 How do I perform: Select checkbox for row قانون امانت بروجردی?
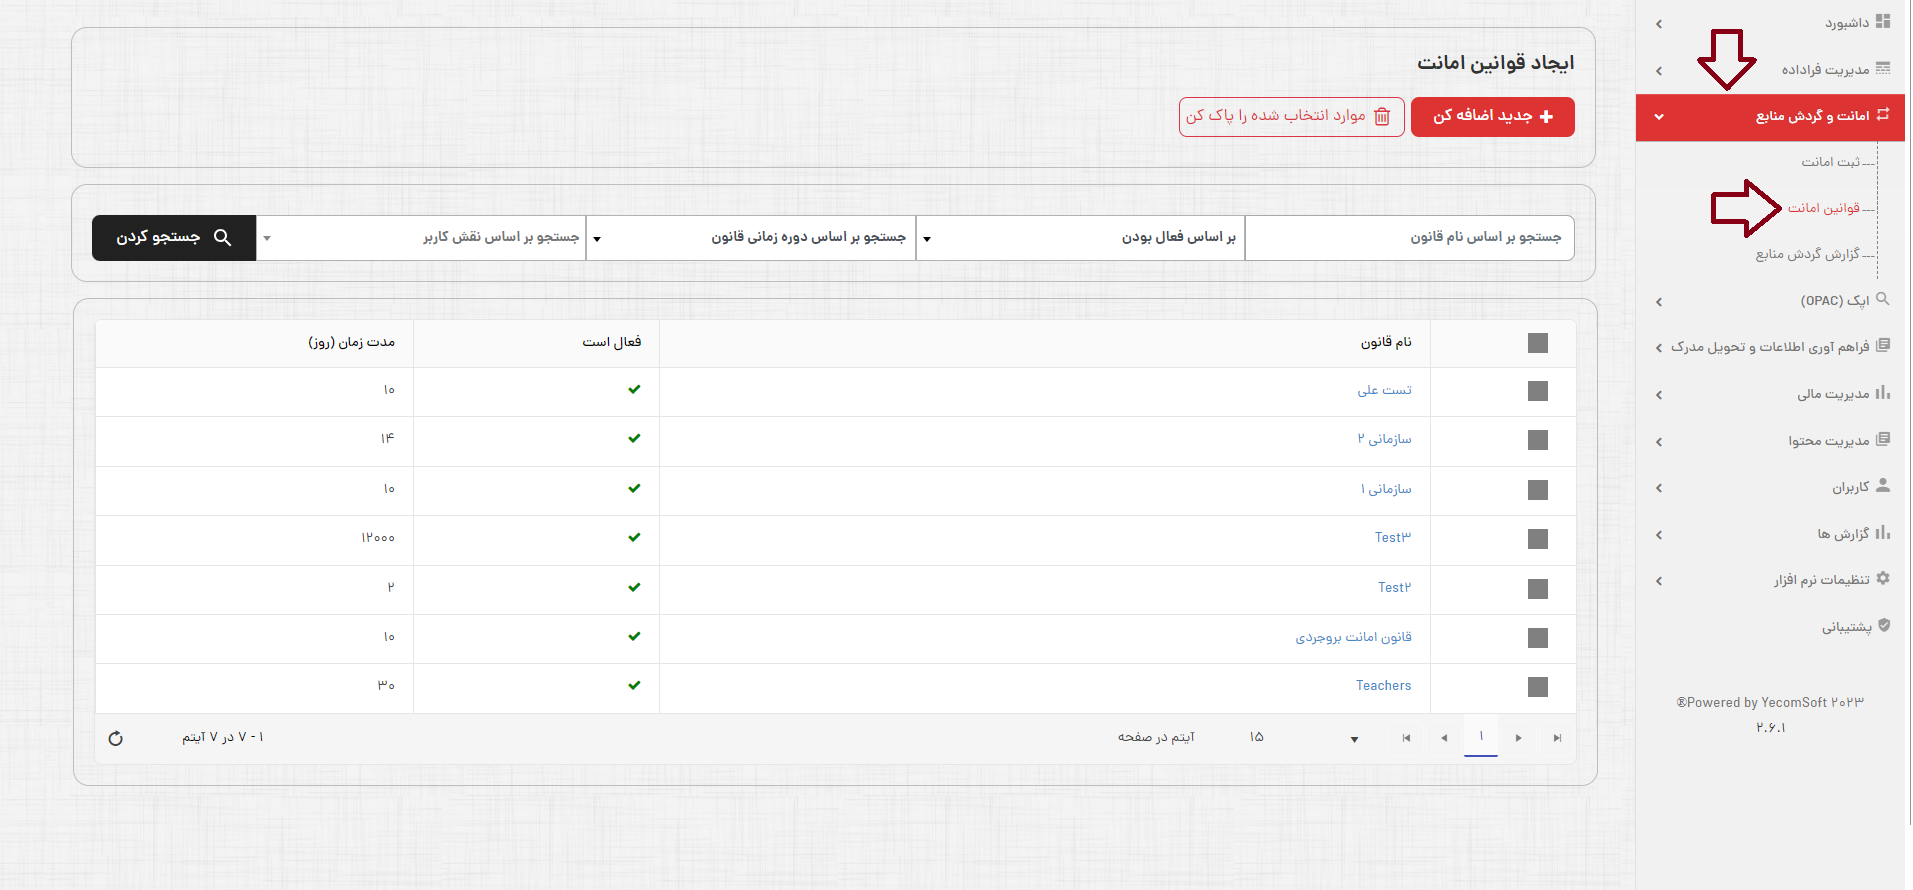[x=1538, y=638]
